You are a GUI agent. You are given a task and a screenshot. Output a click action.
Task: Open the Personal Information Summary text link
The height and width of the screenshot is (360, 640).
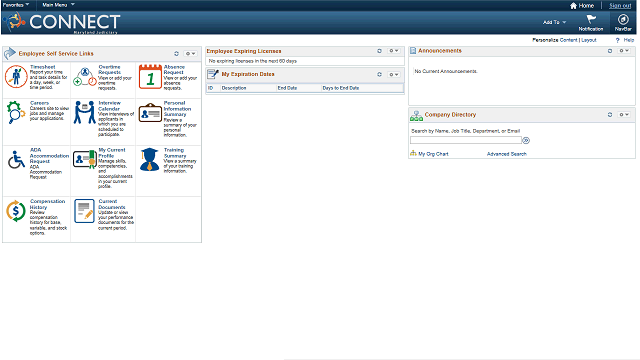(177, 109)
